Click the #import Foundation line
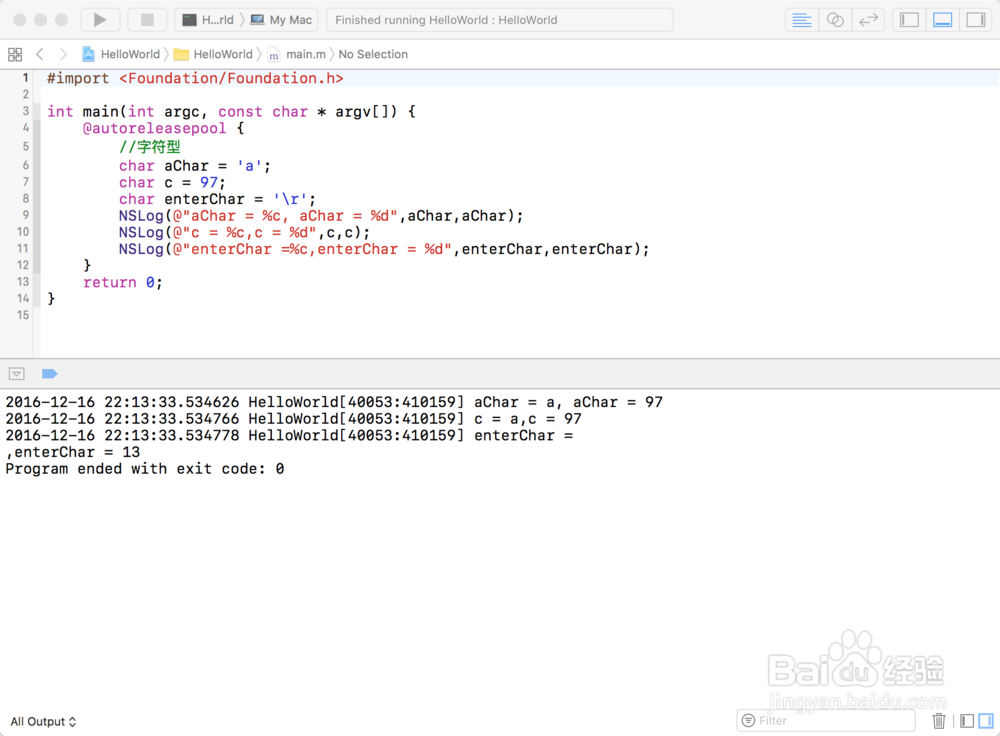Image resolution: width=1000 pixels, height=736 pixels. [195, 78]
